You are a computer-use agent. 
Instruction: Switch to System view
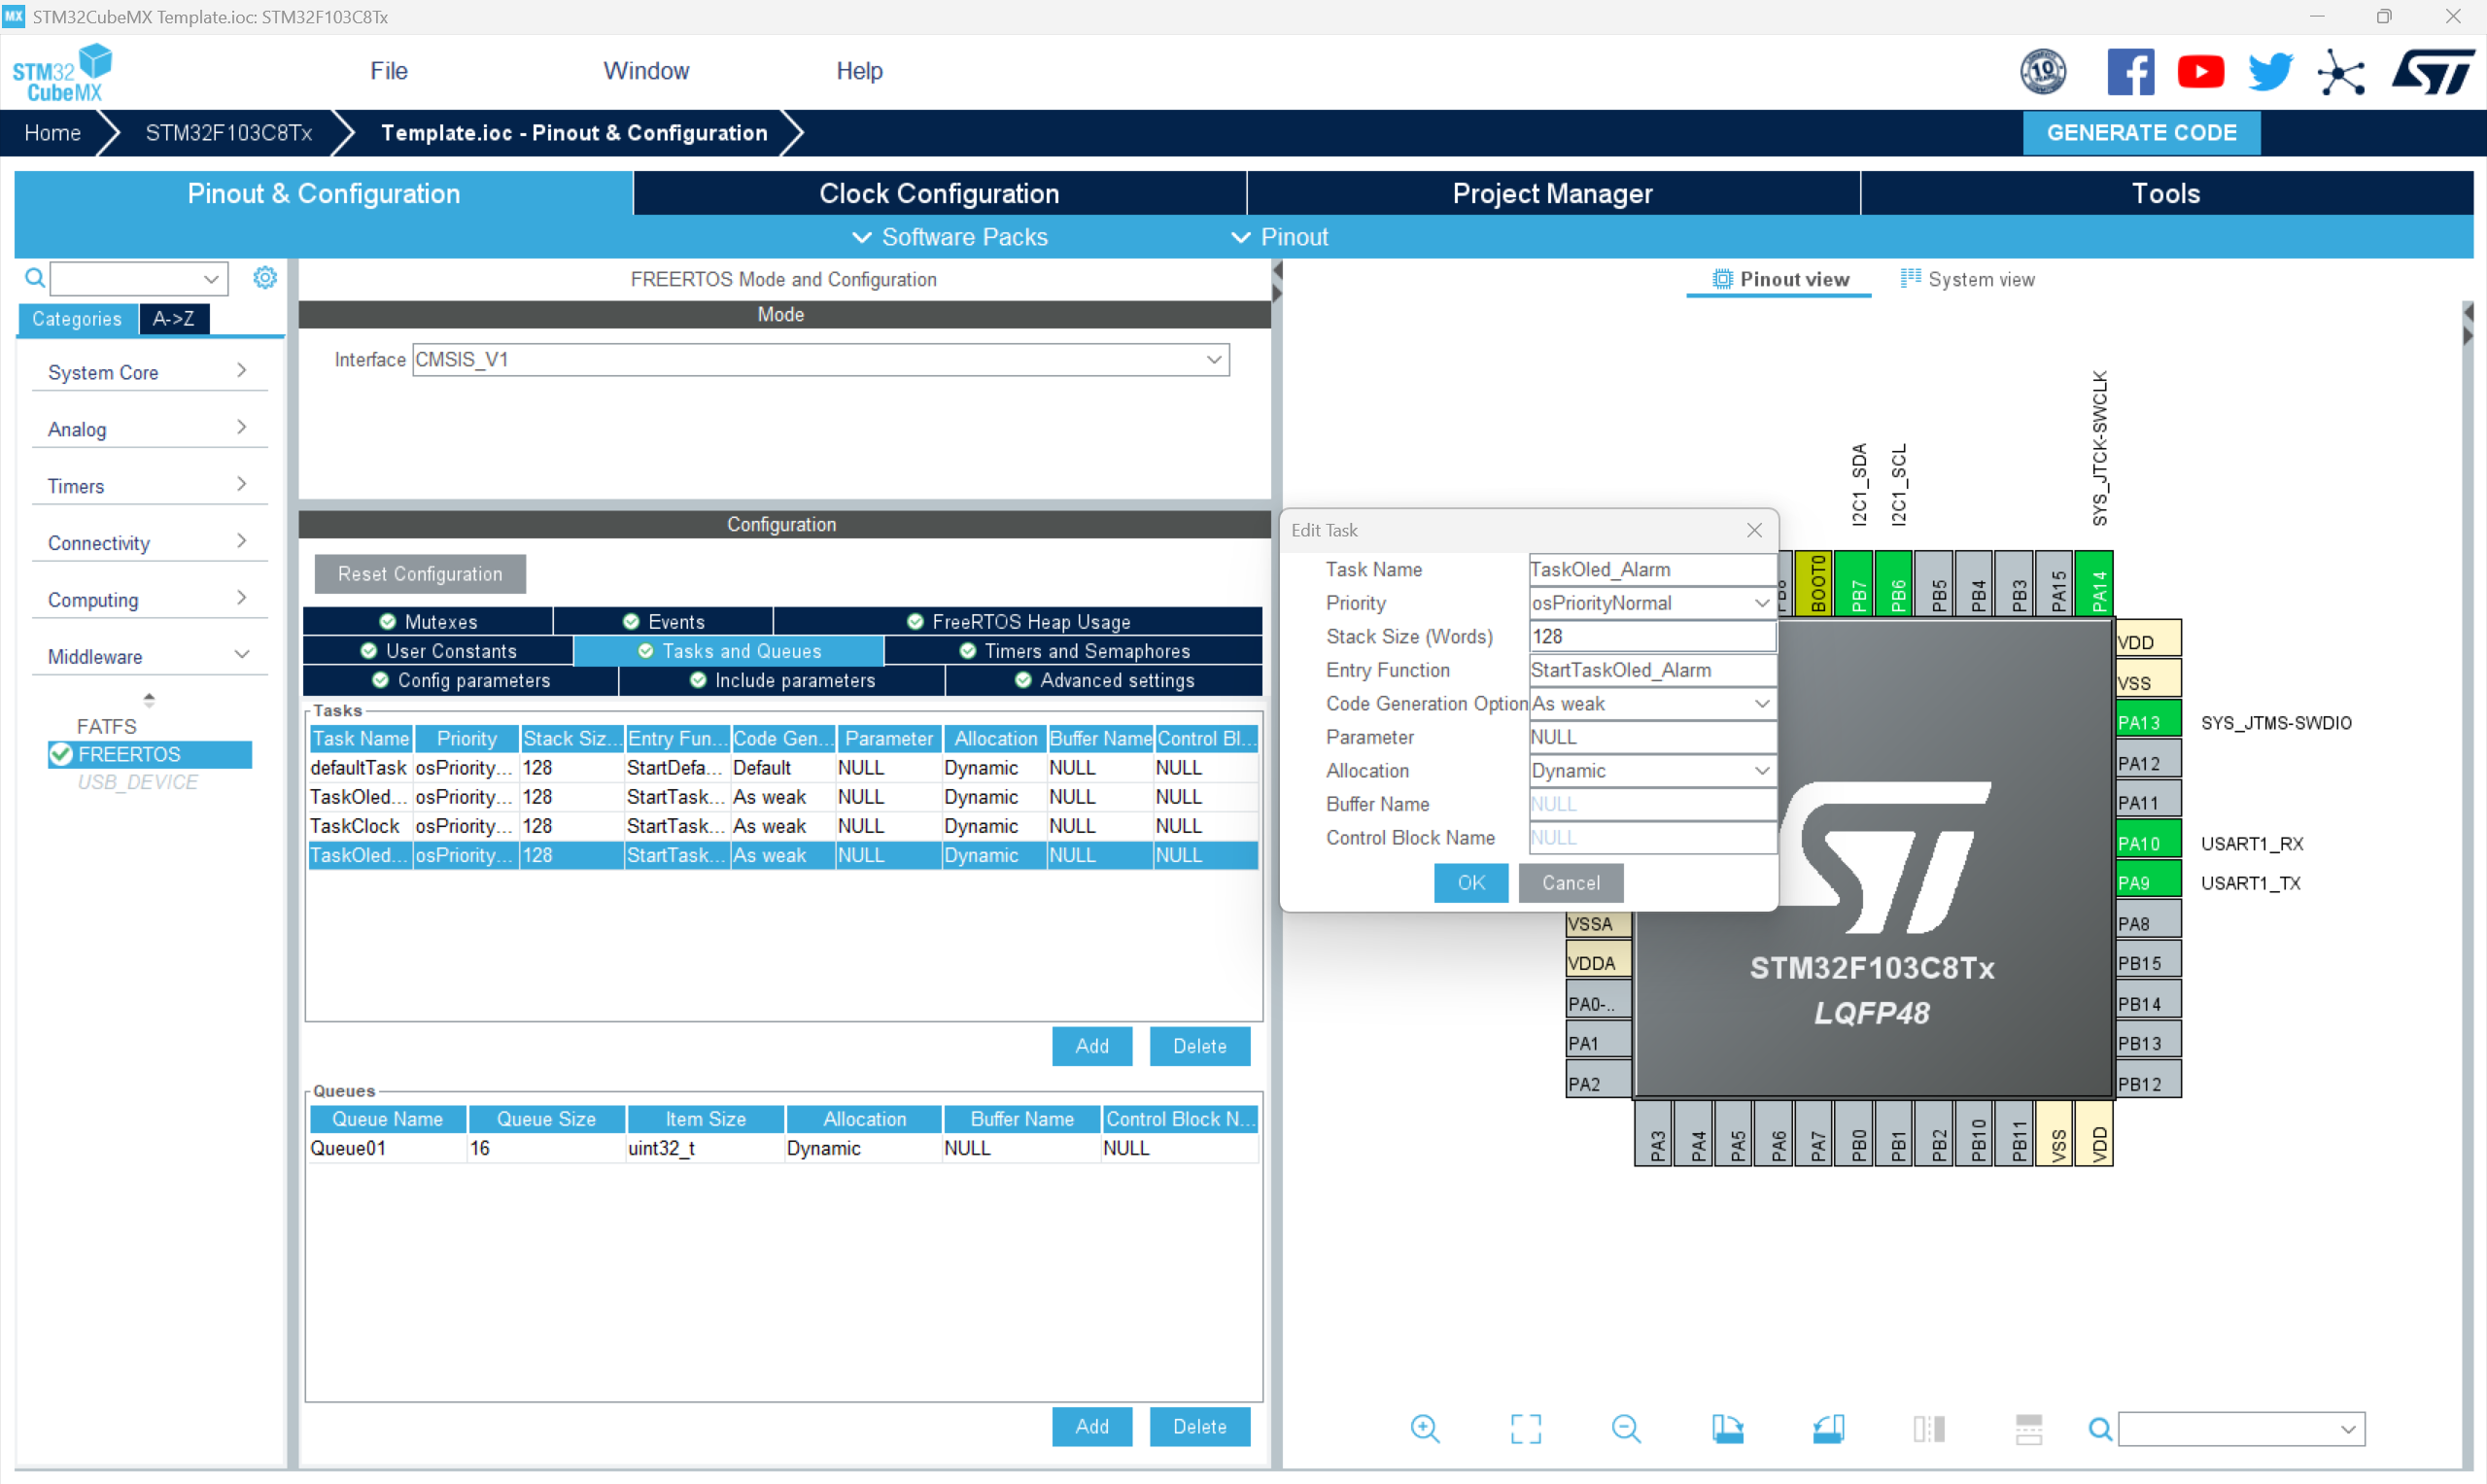(x=1967, y=280)
